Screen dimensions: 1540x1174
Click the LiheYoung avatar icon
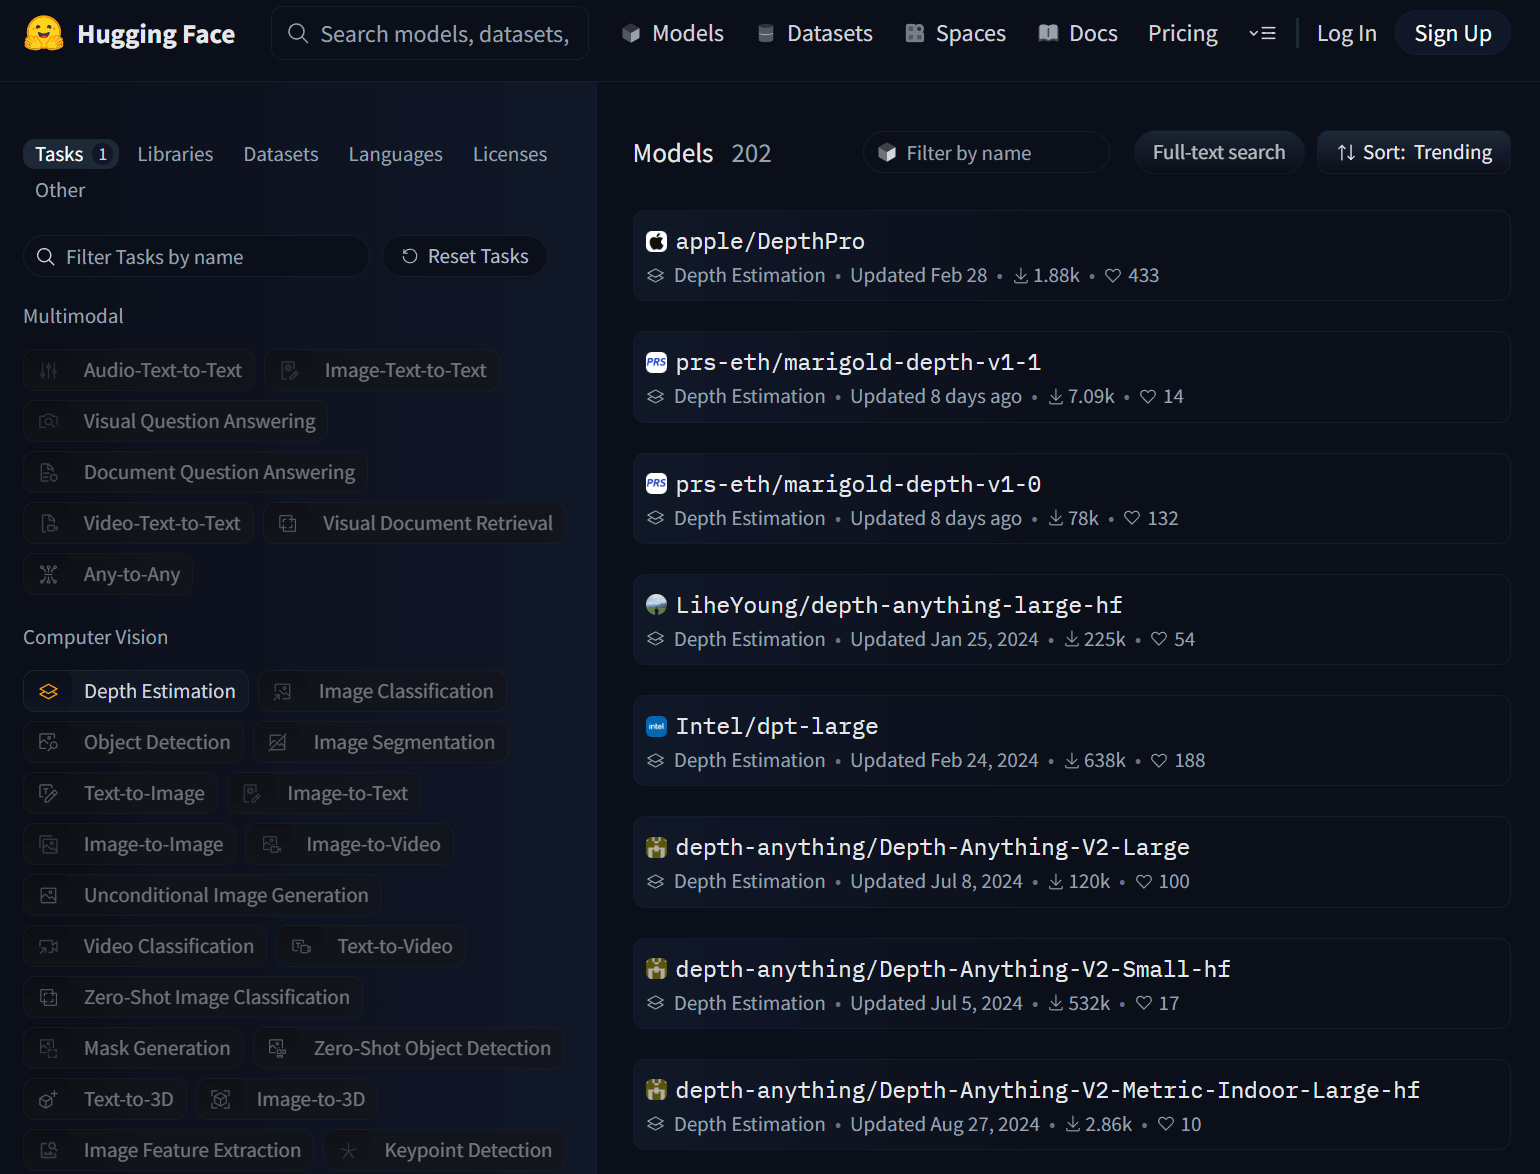click(x=656, y=605)
